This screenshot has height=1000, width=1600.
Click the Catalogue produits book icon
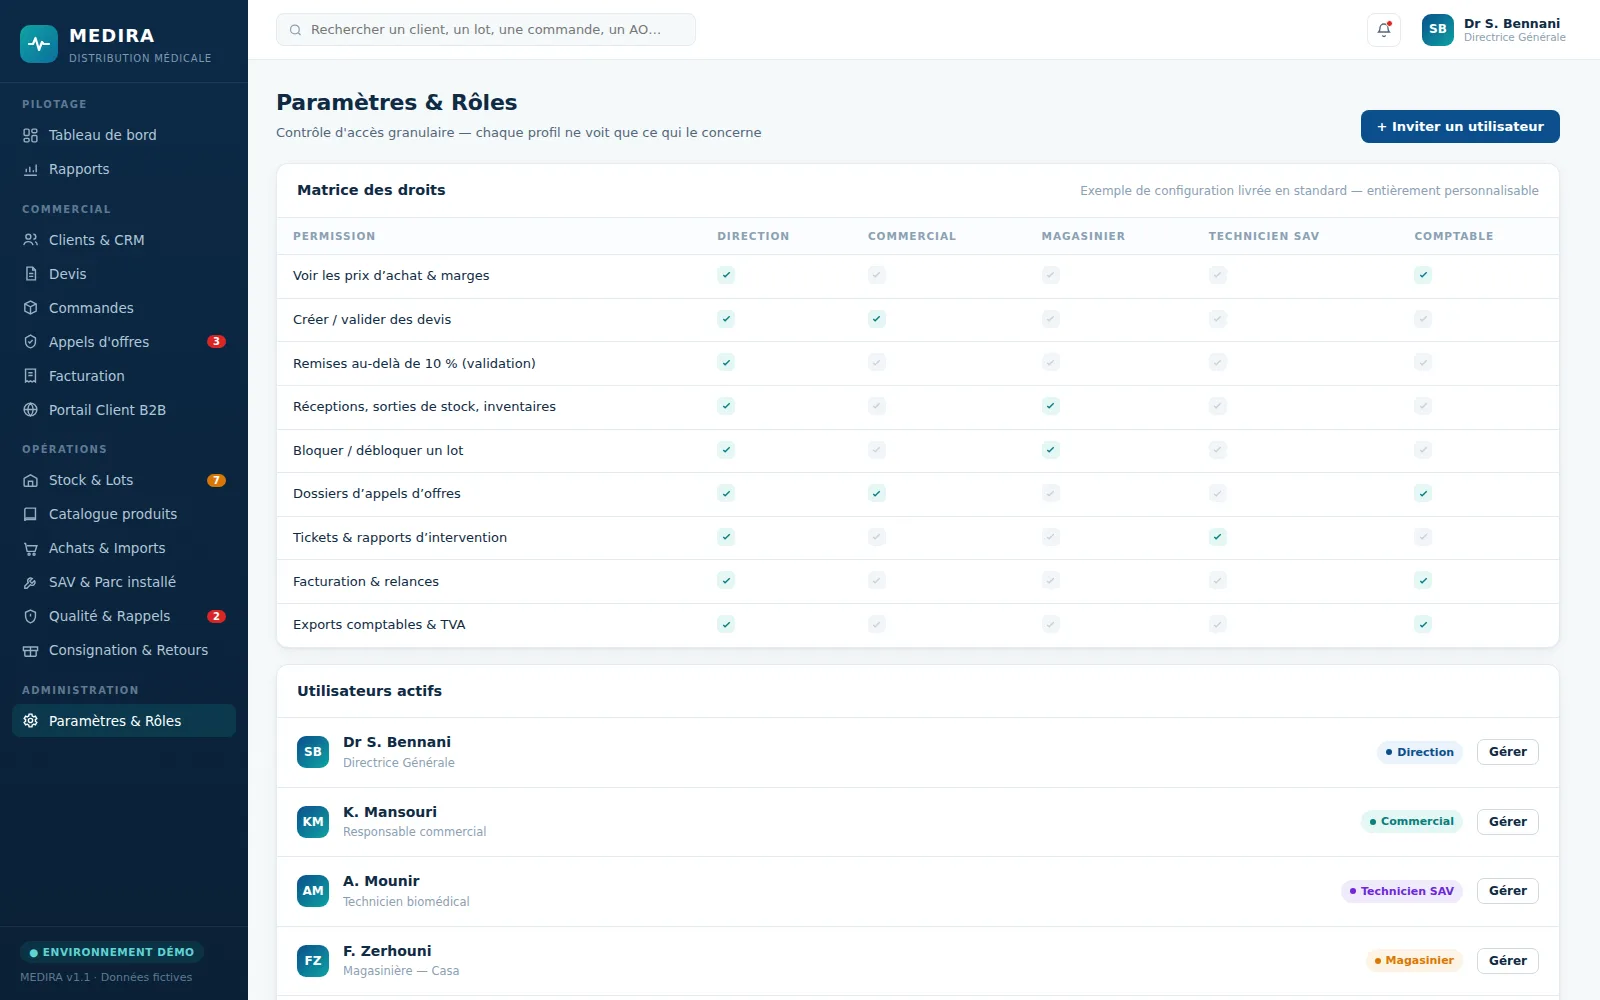pos(31,514)
